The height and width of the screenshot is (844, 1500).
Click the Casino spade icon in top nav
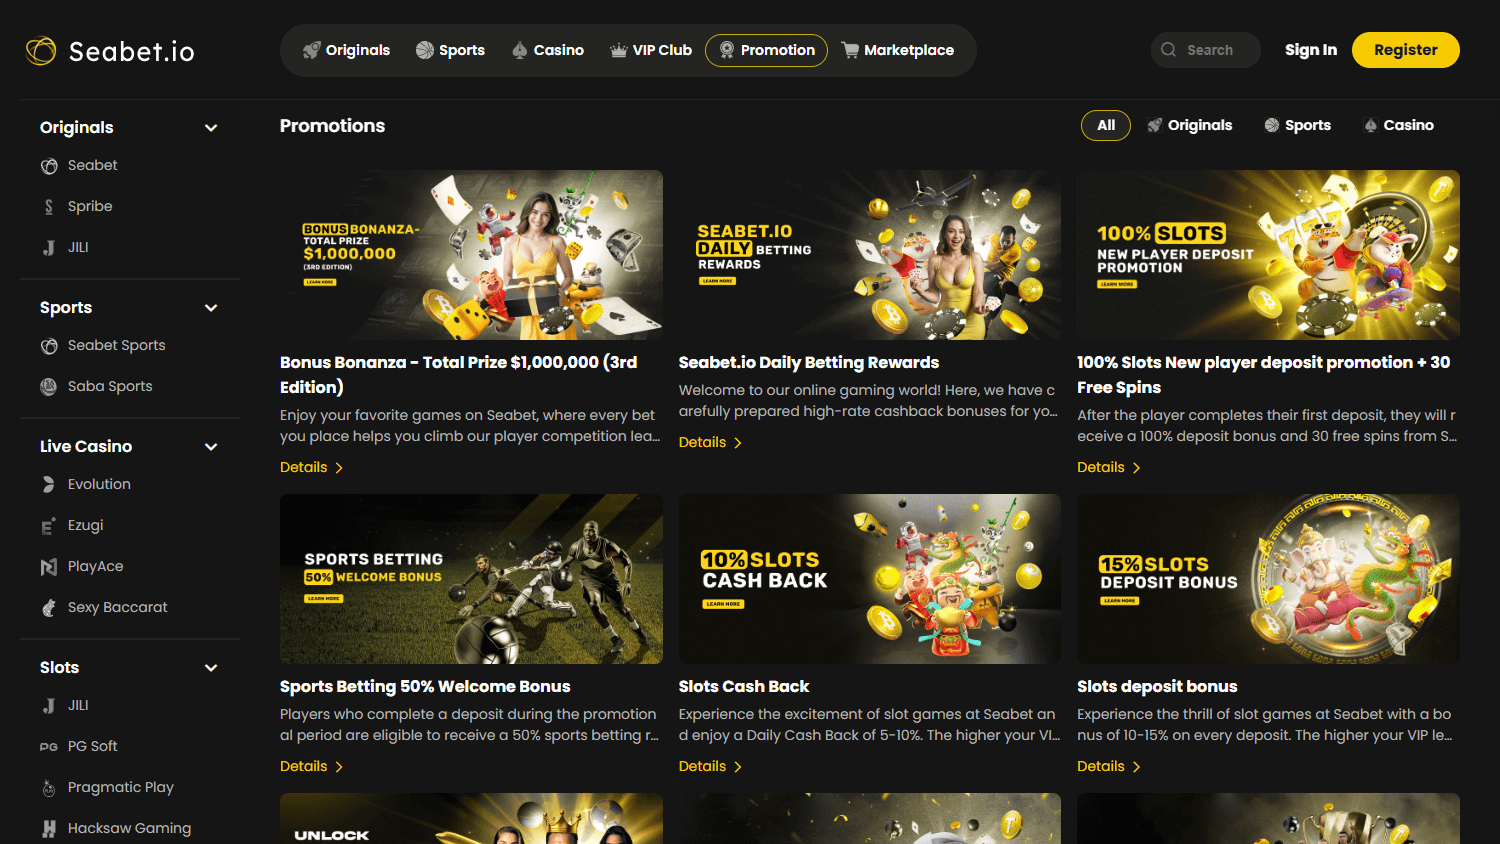coord(520,50)
